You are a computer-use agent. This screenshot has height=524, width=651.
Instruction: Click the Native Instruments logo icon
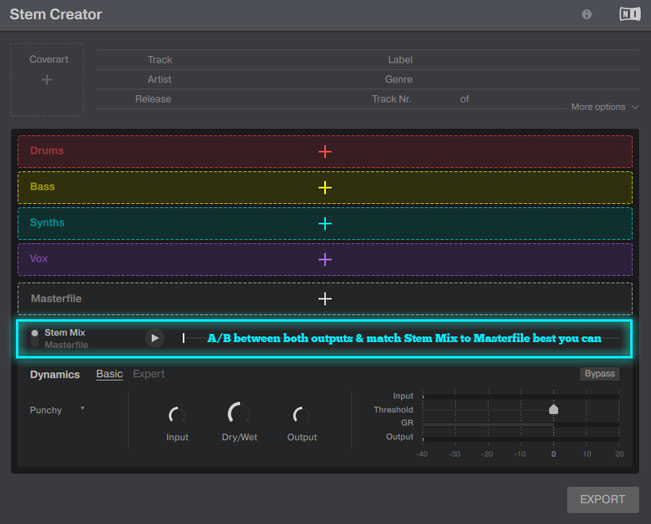click(x=629, y=14)
